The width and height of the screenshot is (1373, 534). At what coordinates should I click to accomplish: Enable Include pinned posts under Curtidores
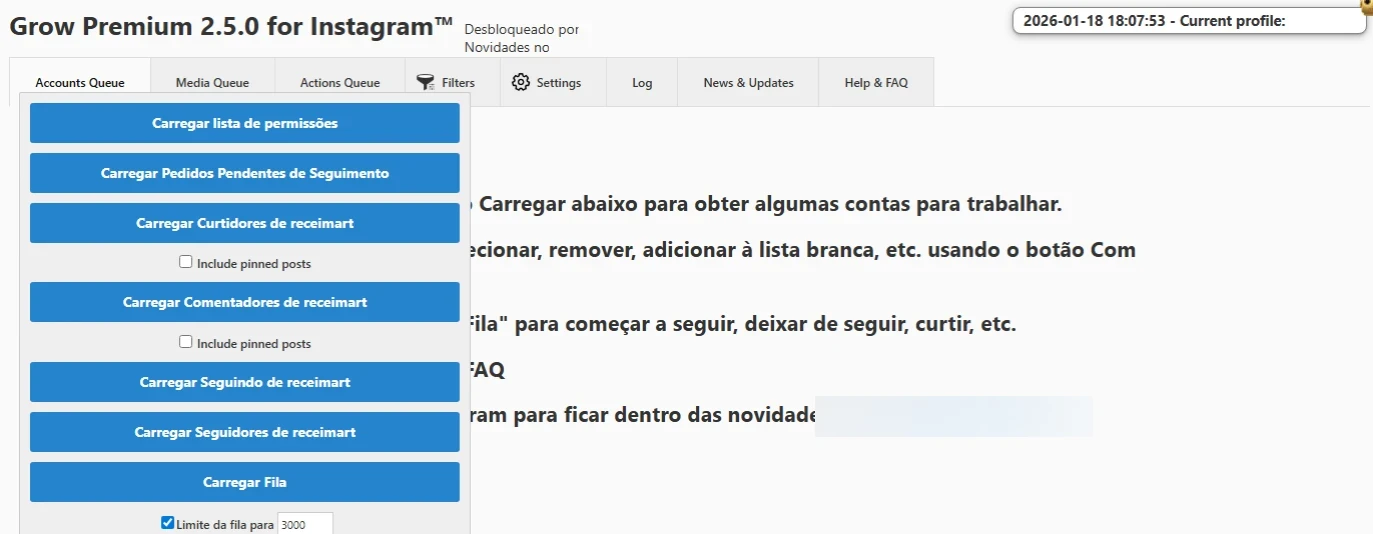(x=186, y=262)
